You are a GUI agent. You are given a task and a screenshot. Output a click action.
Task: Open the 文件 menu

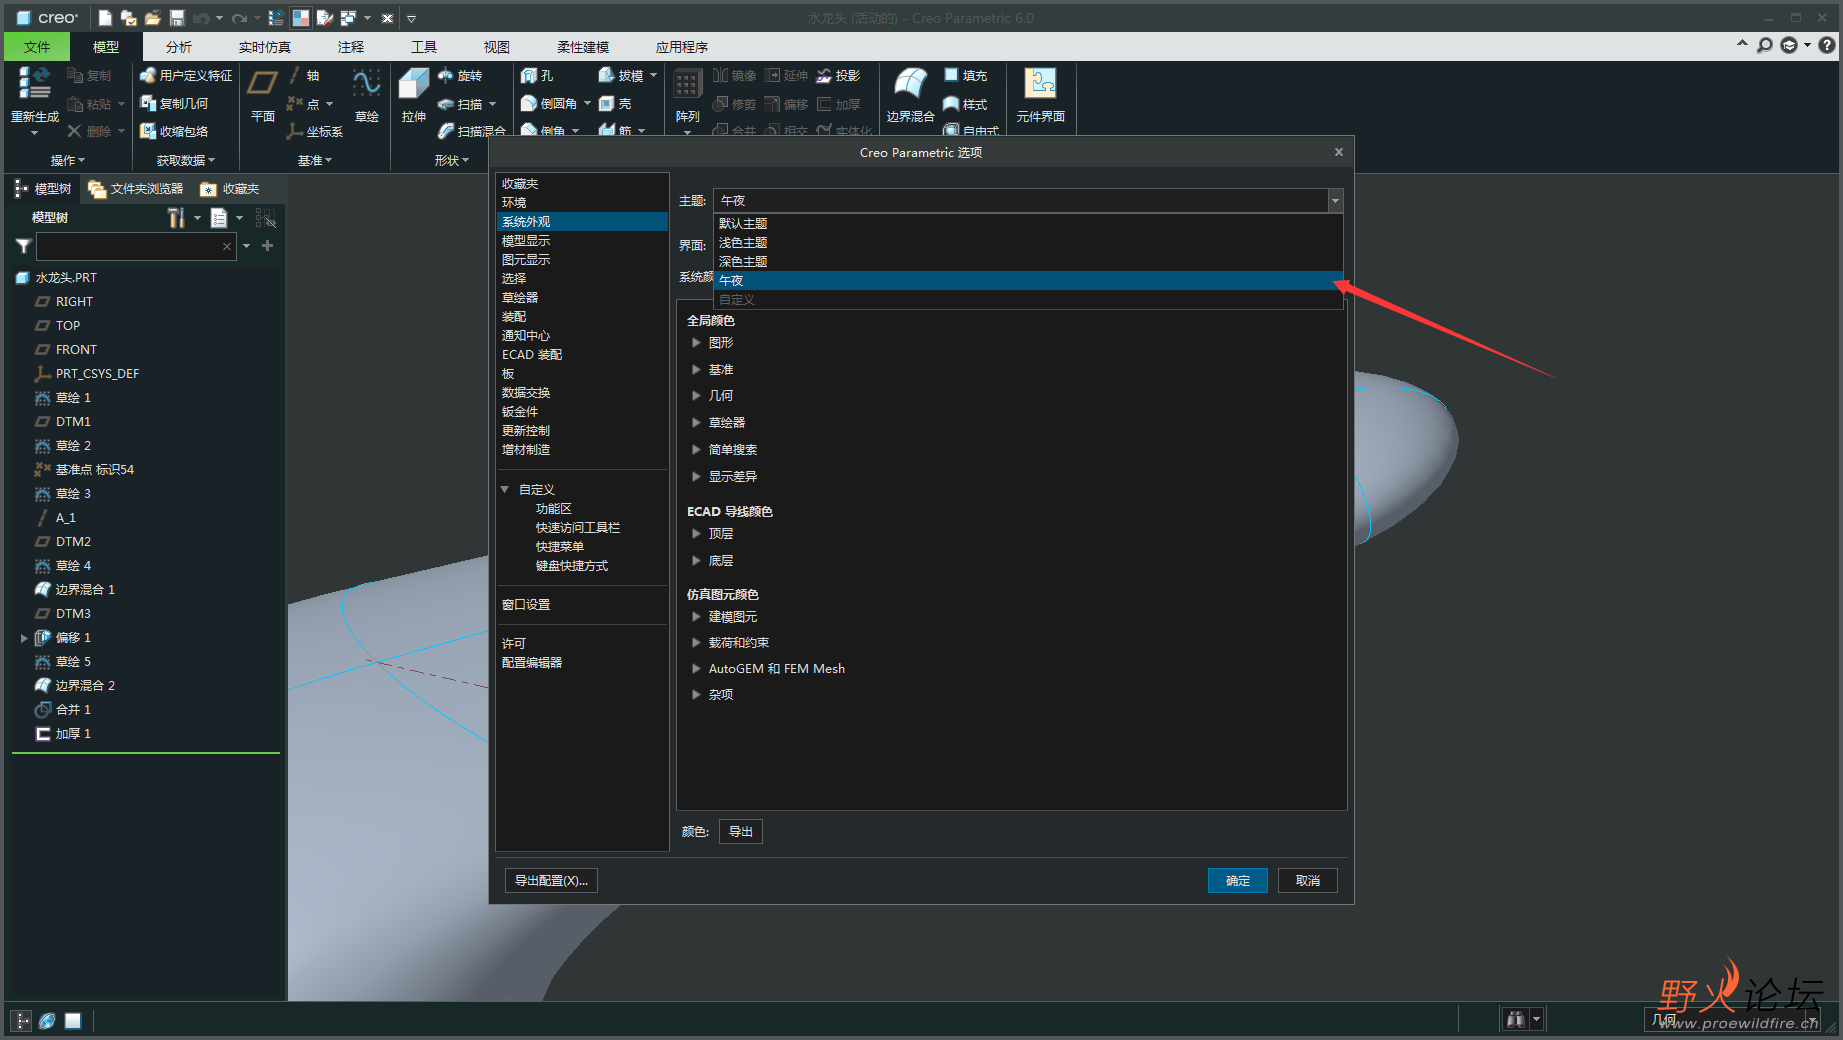point(37,47)
